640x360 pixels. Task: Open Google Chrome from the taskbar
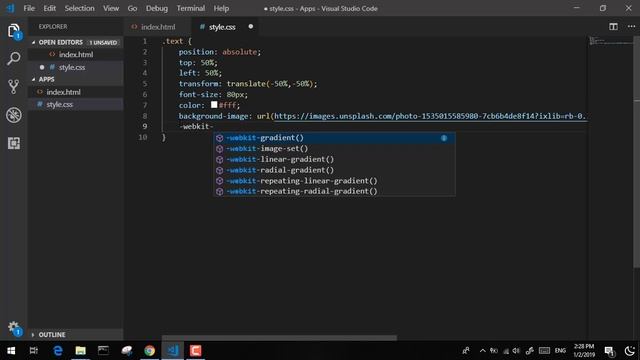tap(149, 351)
